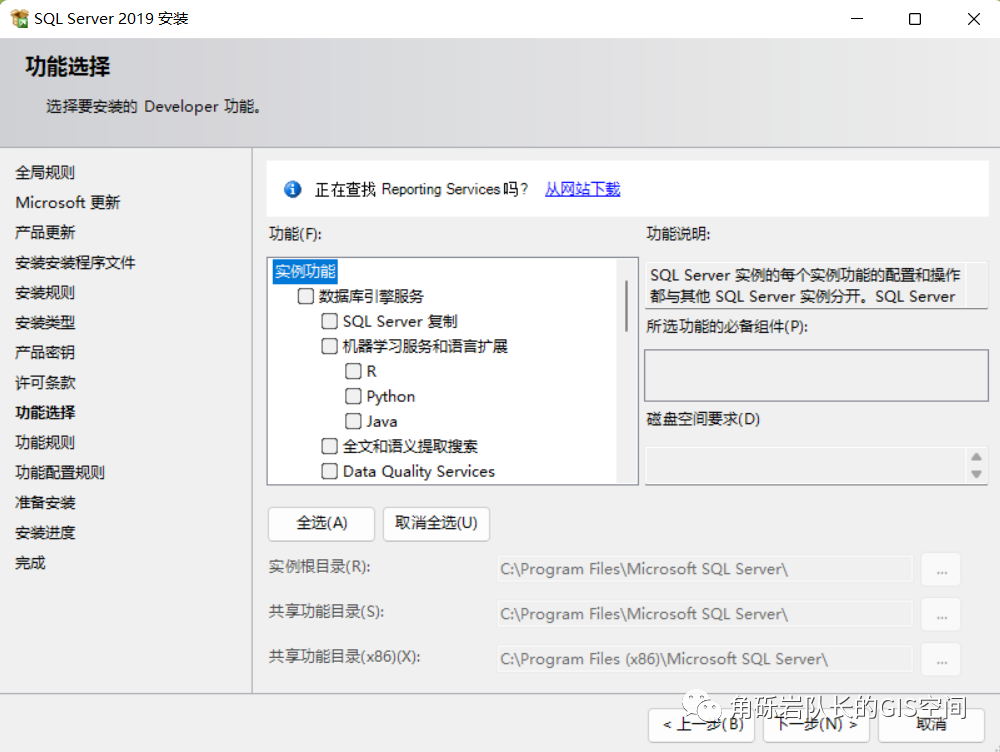The height and width of the screenshot is (752, 1000).
Task: Minimize the SQL Server 2019 setup window
Action: tap(857, 19)
